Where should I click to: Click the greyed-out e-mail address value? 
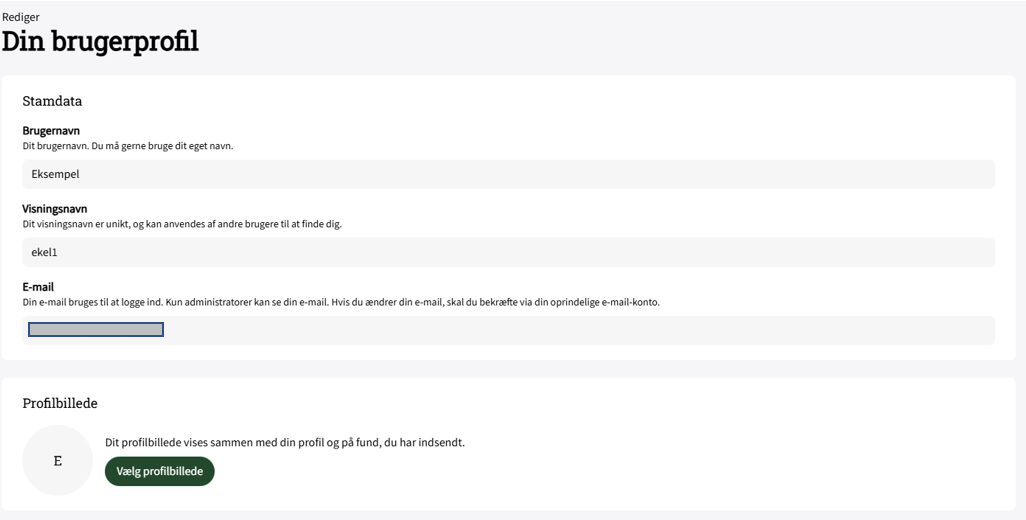[96, 330]
